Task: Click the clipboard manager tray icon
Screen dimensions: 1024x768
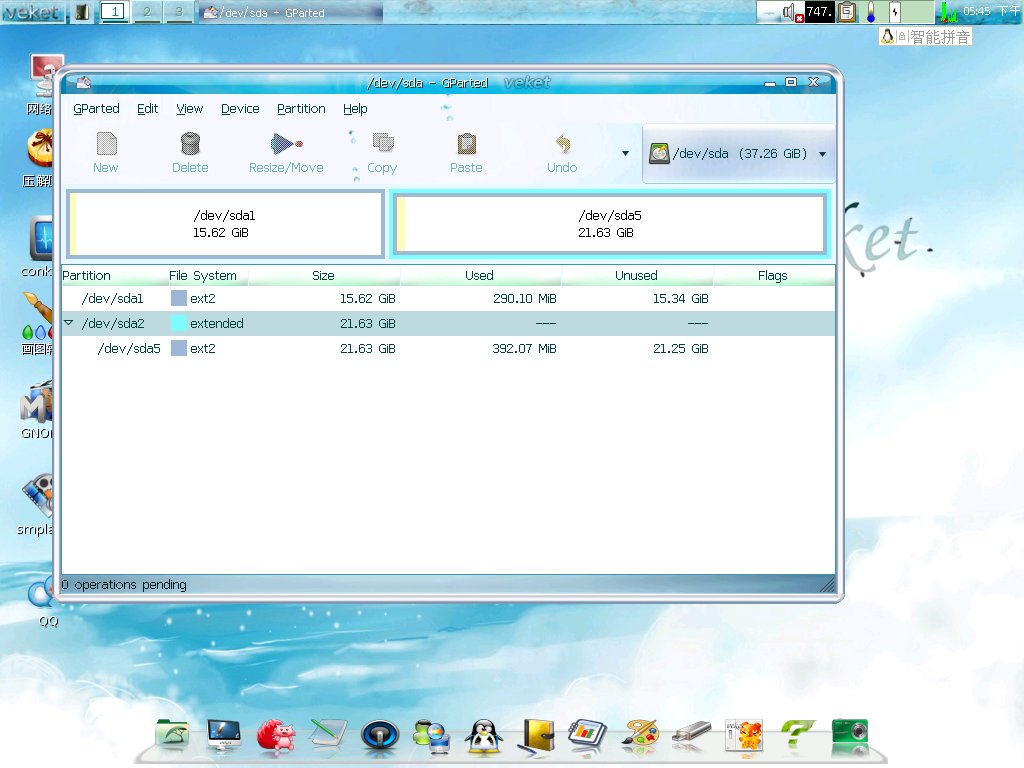Action: coord(847,12)
